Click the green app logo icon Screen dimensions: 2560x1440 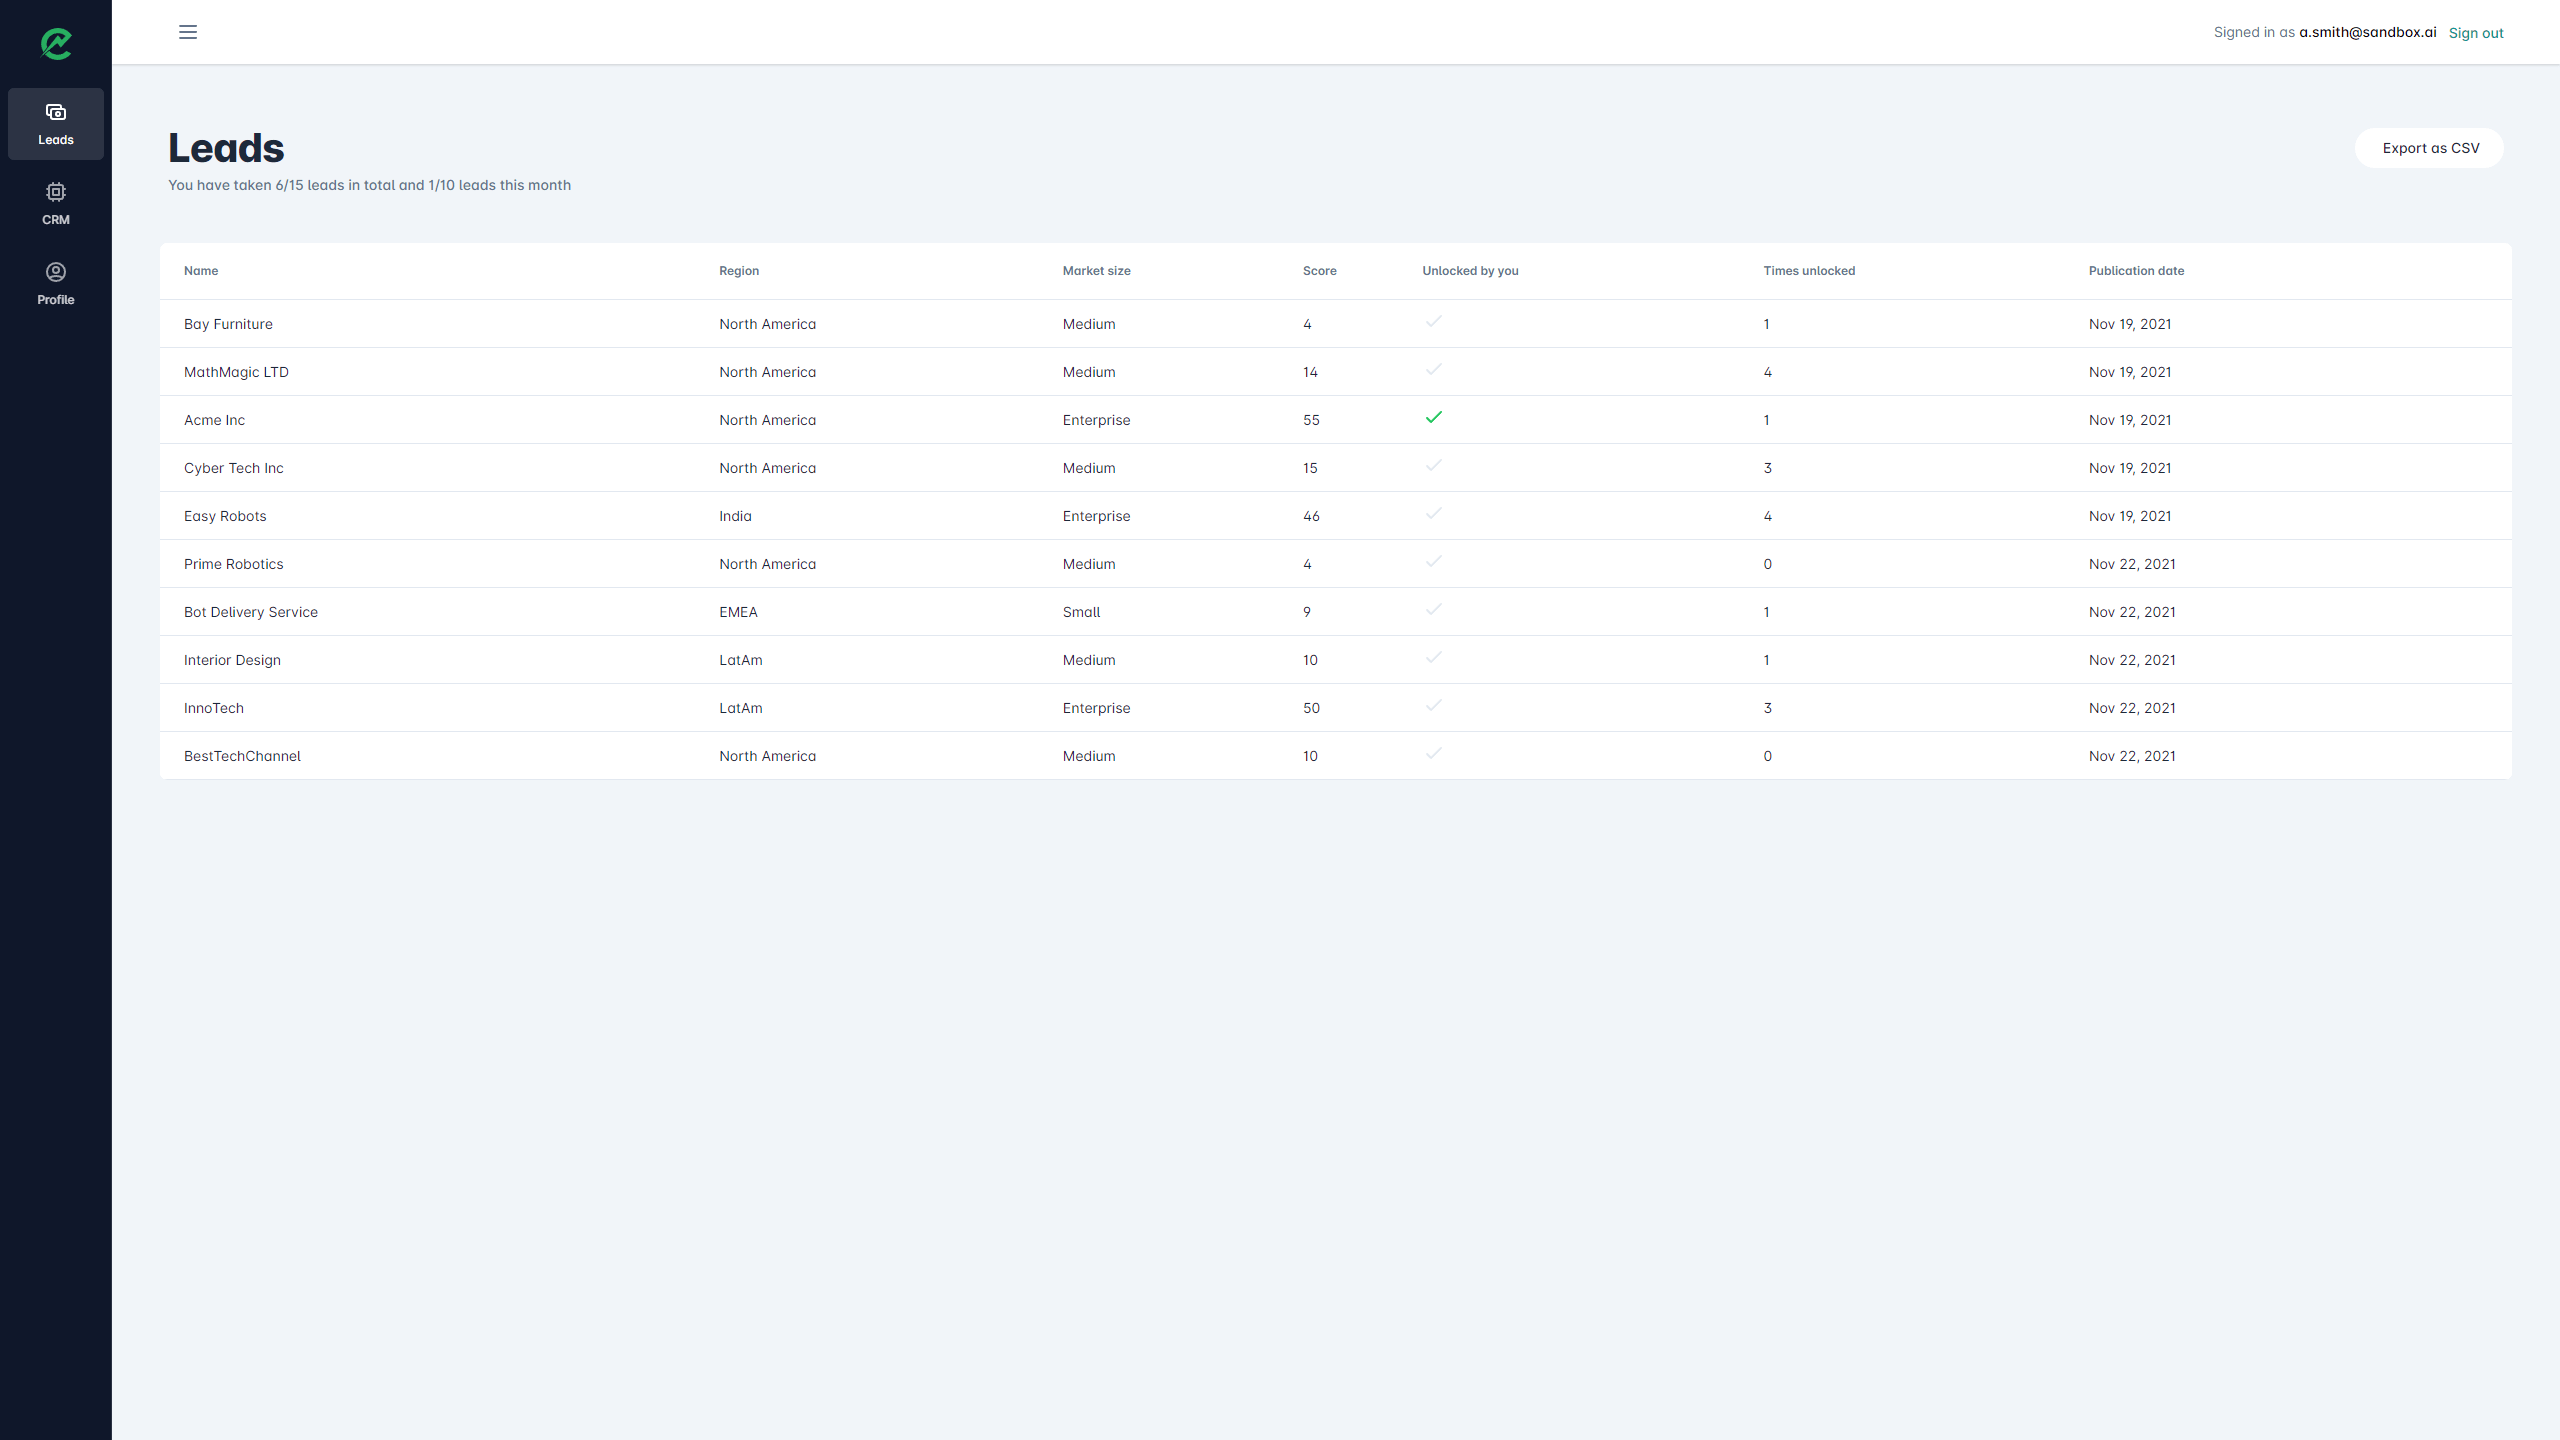coord(56,44)
